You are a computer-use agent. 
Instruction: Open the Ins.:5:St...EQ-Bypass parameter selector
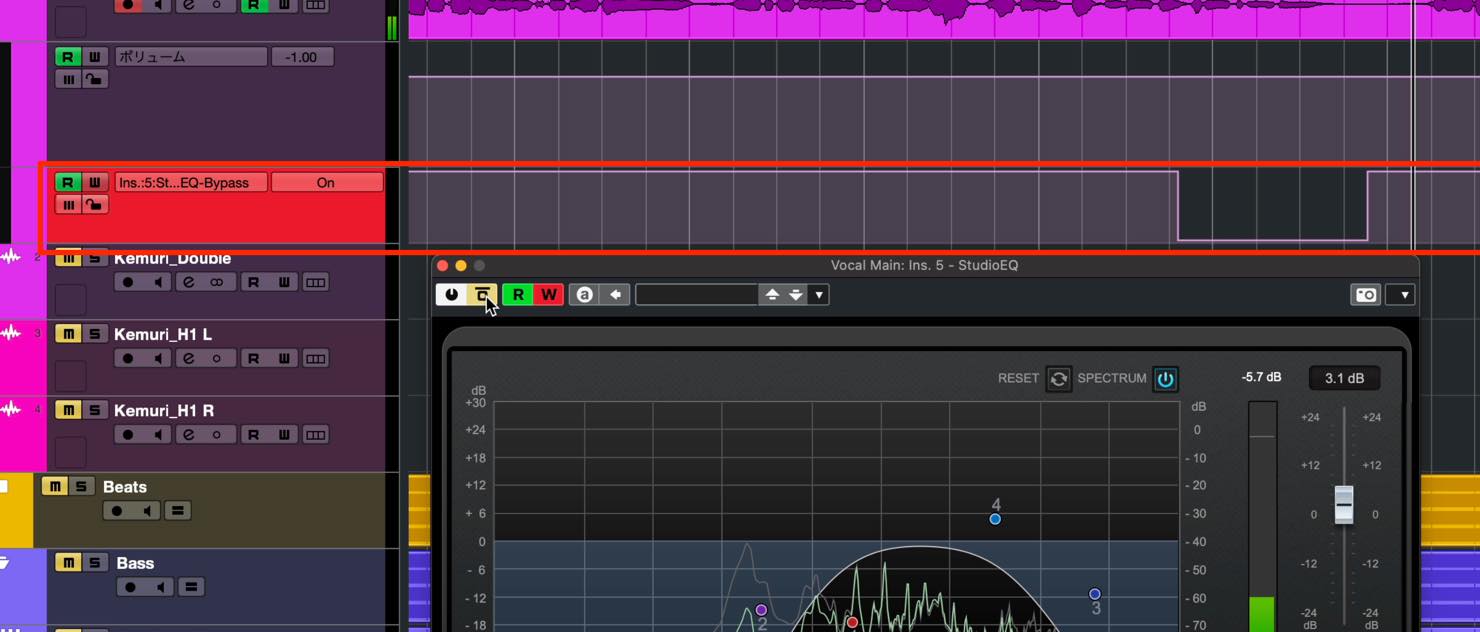point(191,182)
